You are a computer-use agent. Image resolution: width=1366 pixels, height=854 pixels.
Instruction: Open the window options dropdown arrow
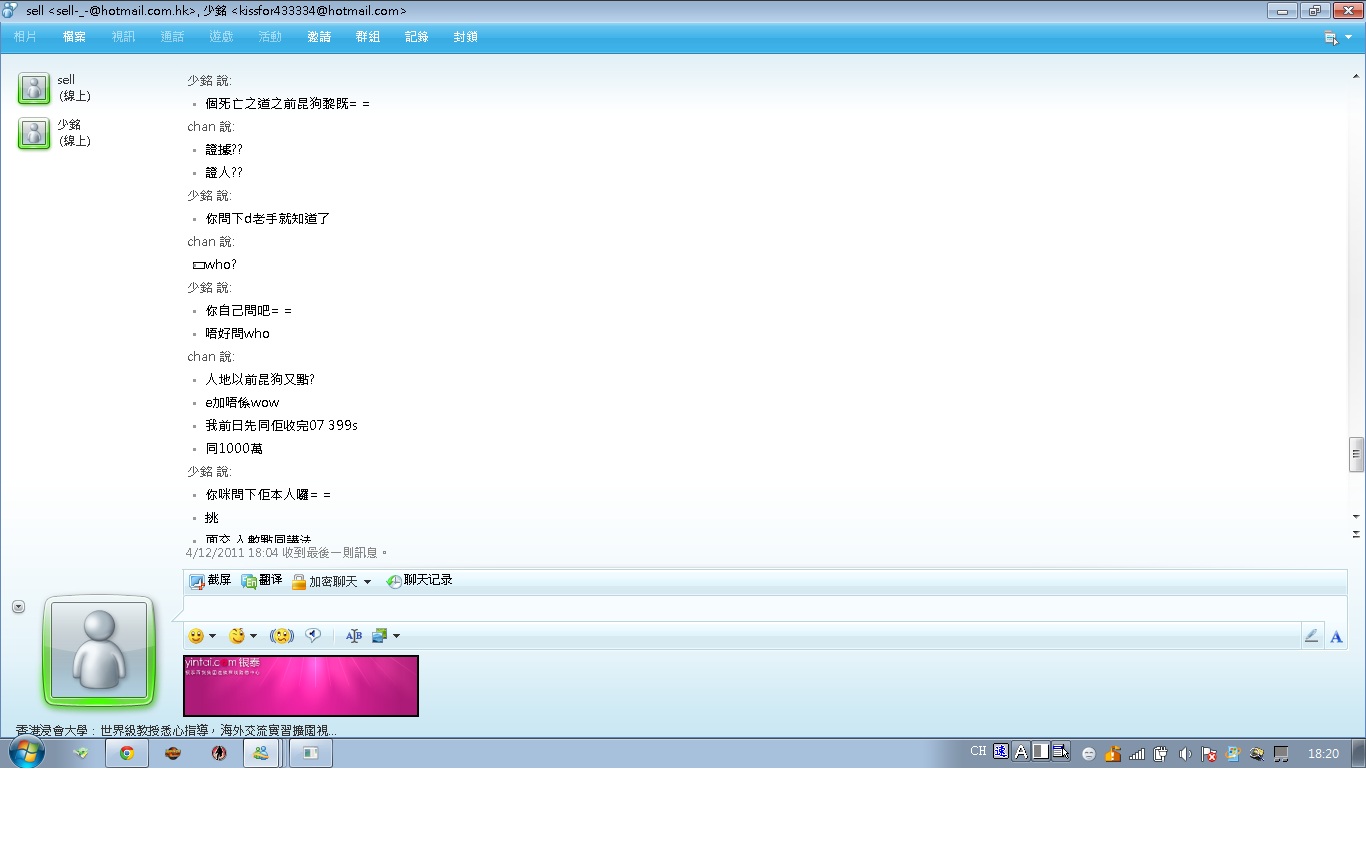(x=1348, y=38)
